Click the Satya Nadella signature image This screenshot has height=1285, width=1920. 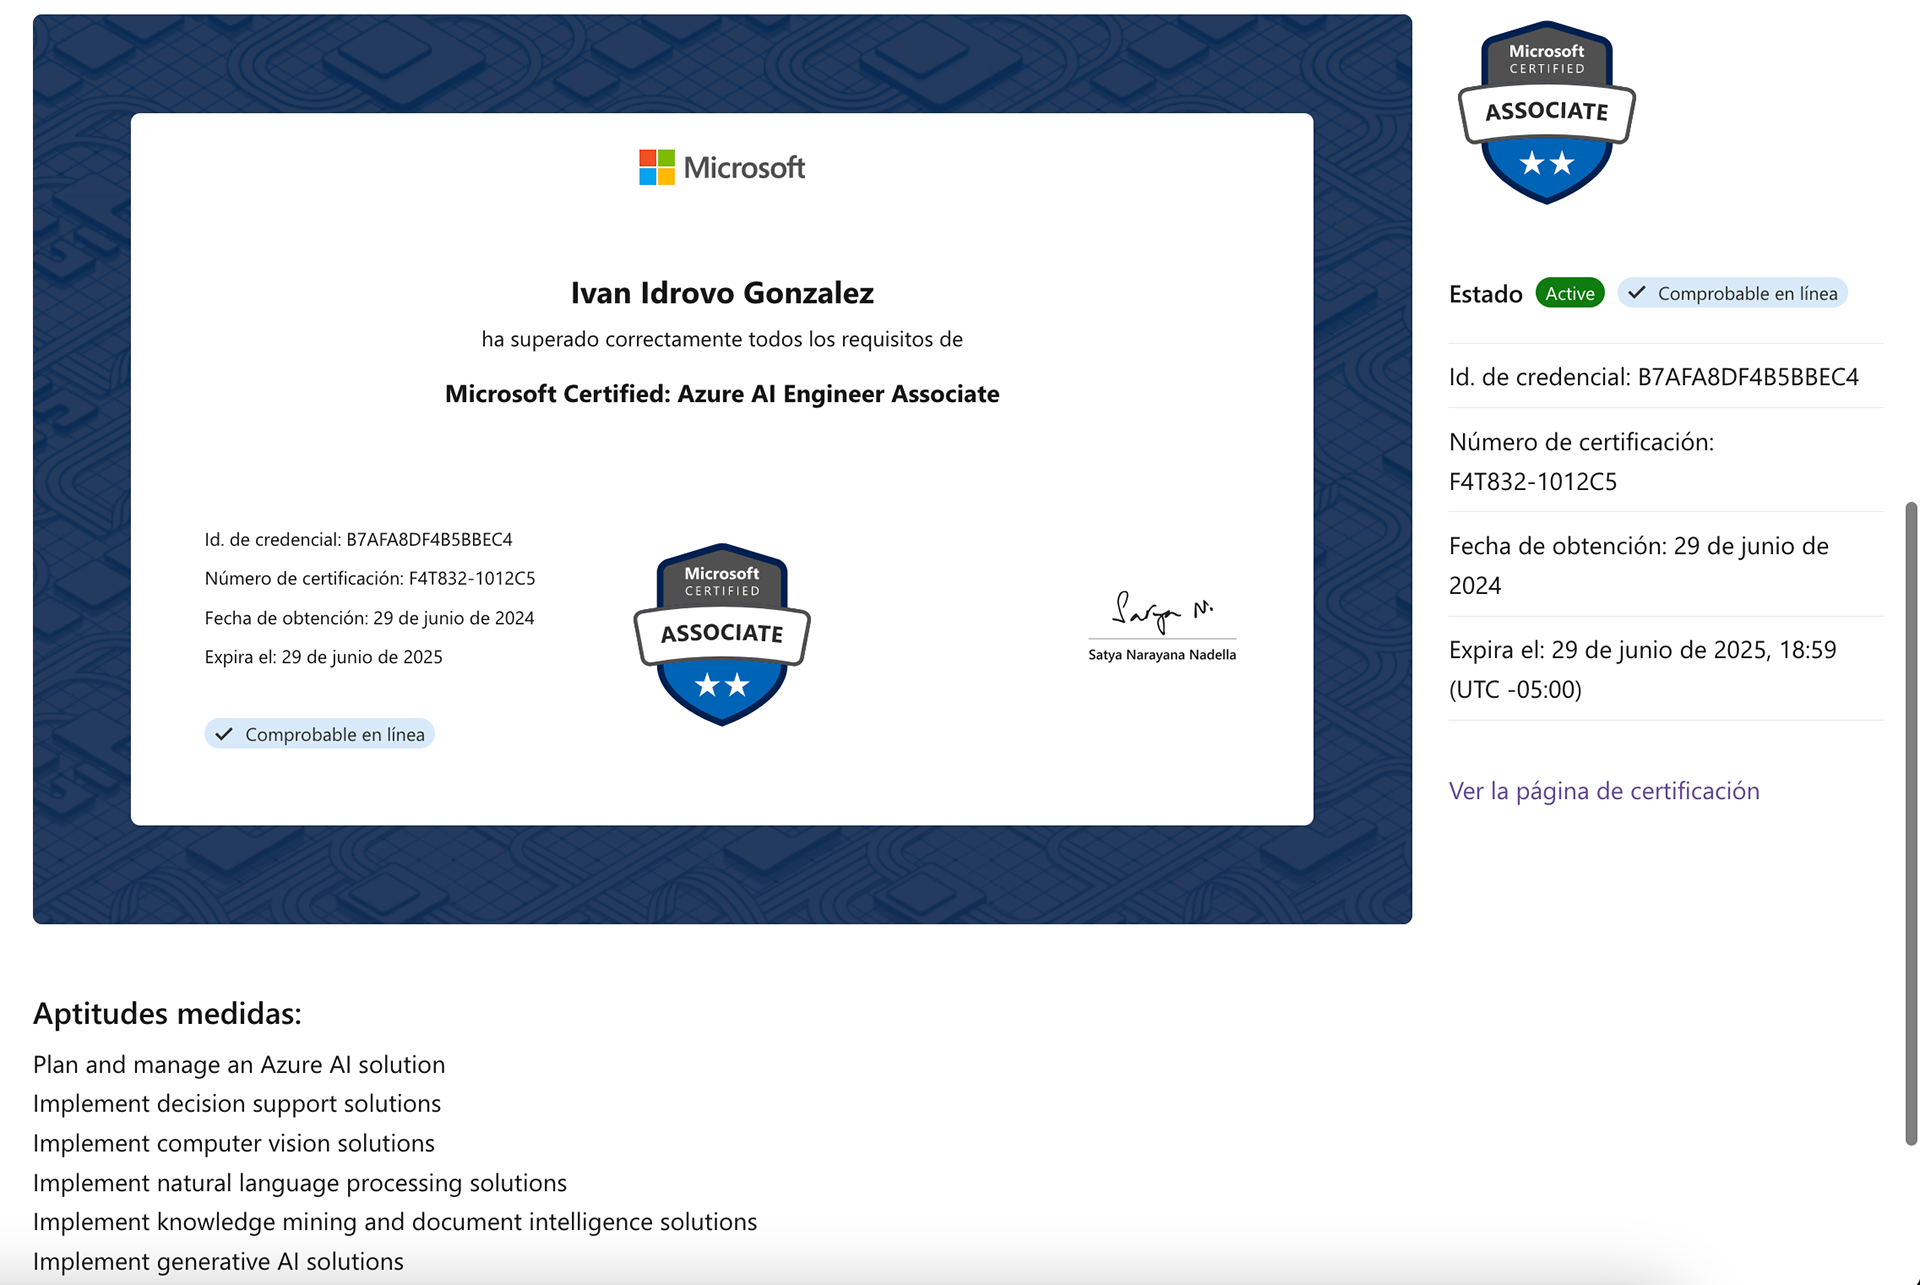[x=1162, y=612]
